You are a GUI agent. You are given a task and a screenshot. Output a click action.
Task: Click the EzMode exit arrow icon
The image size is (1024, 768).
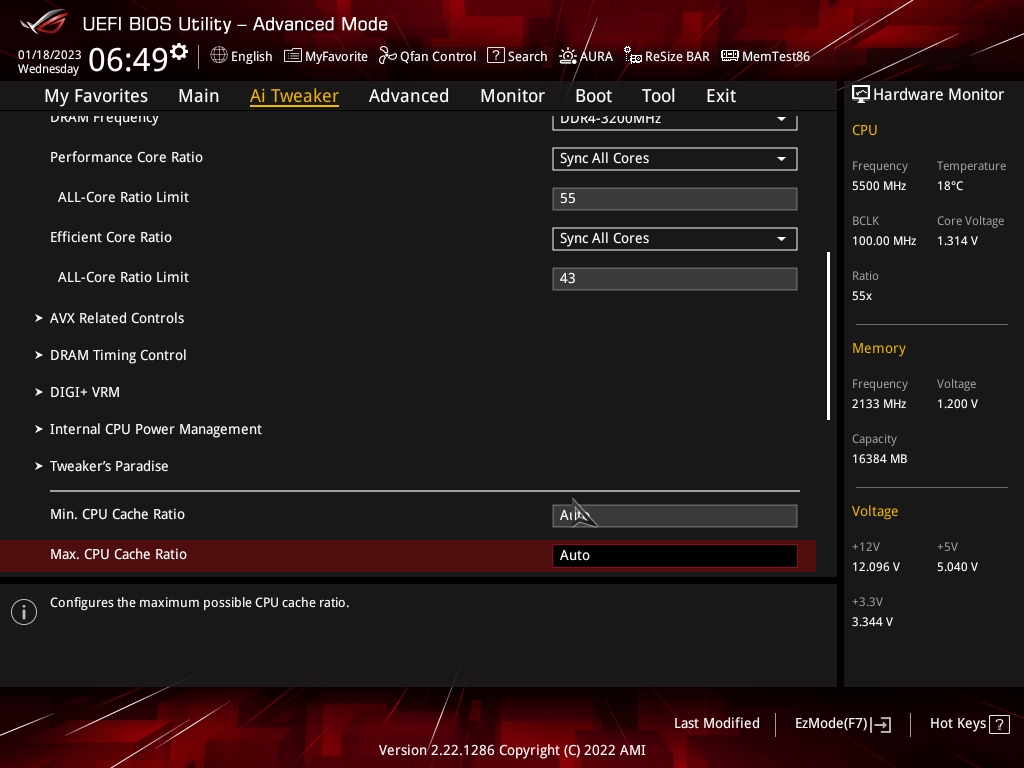(x=881, y=724)
